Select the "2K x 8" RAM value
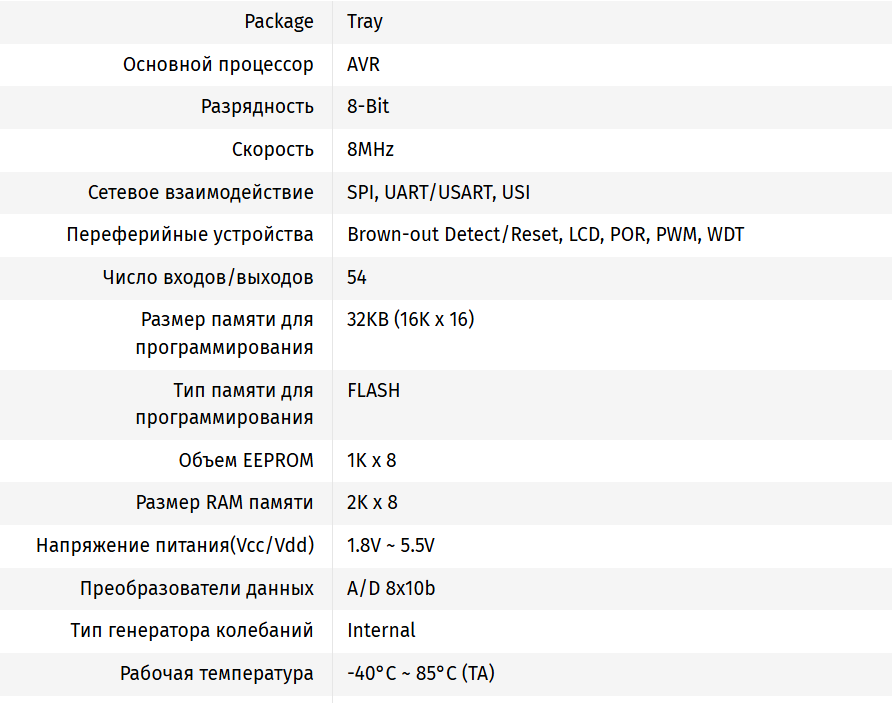Viewport: 892px width, 703px height. [372, 503]
